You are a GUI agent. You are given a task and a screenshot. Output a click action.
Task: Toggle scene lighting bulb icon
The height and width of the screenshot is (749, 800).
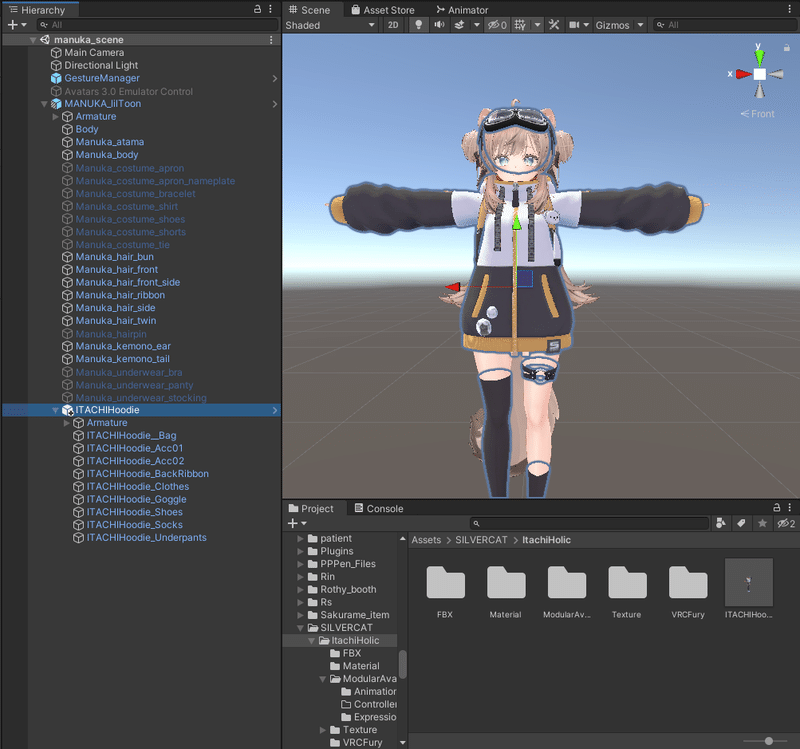pyautogui.click(x=418, y=25)
